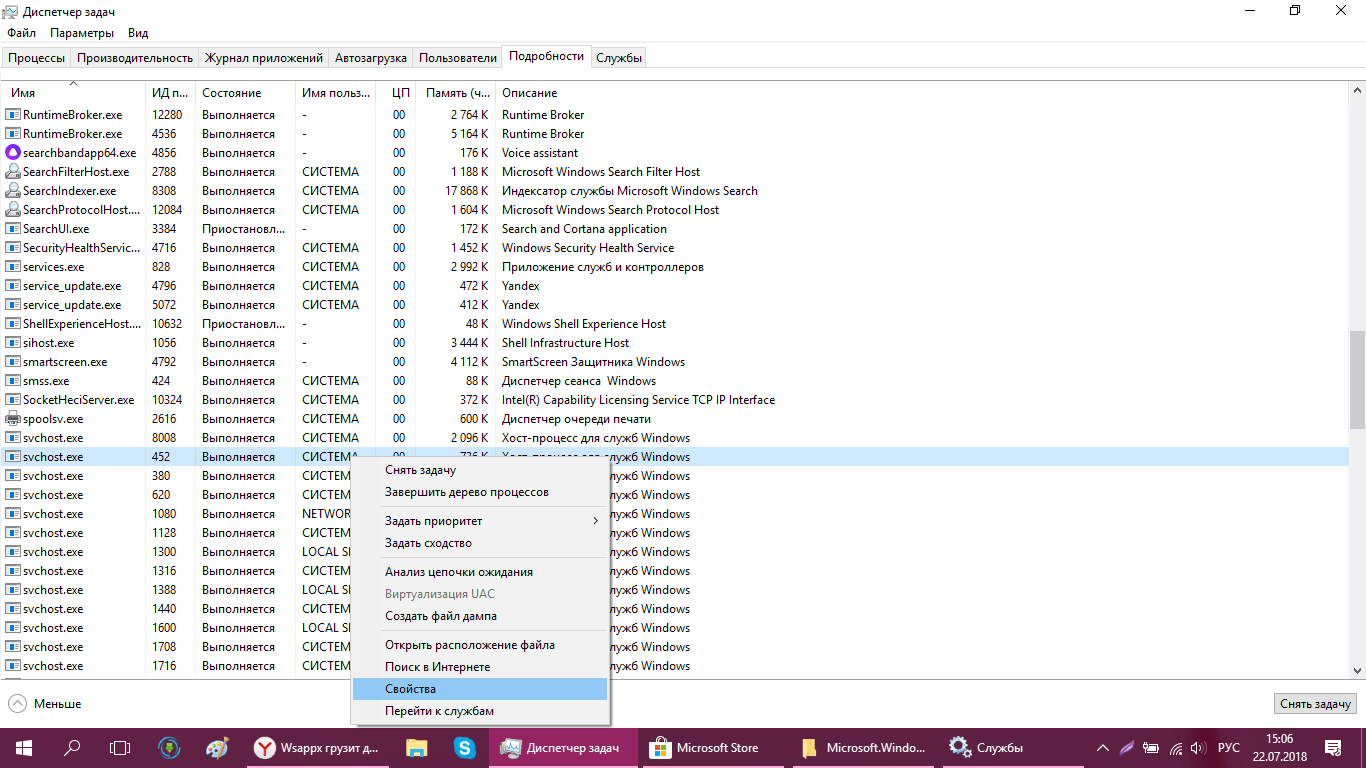Switch to Microsoft Store taskbar window

[715, 748]
